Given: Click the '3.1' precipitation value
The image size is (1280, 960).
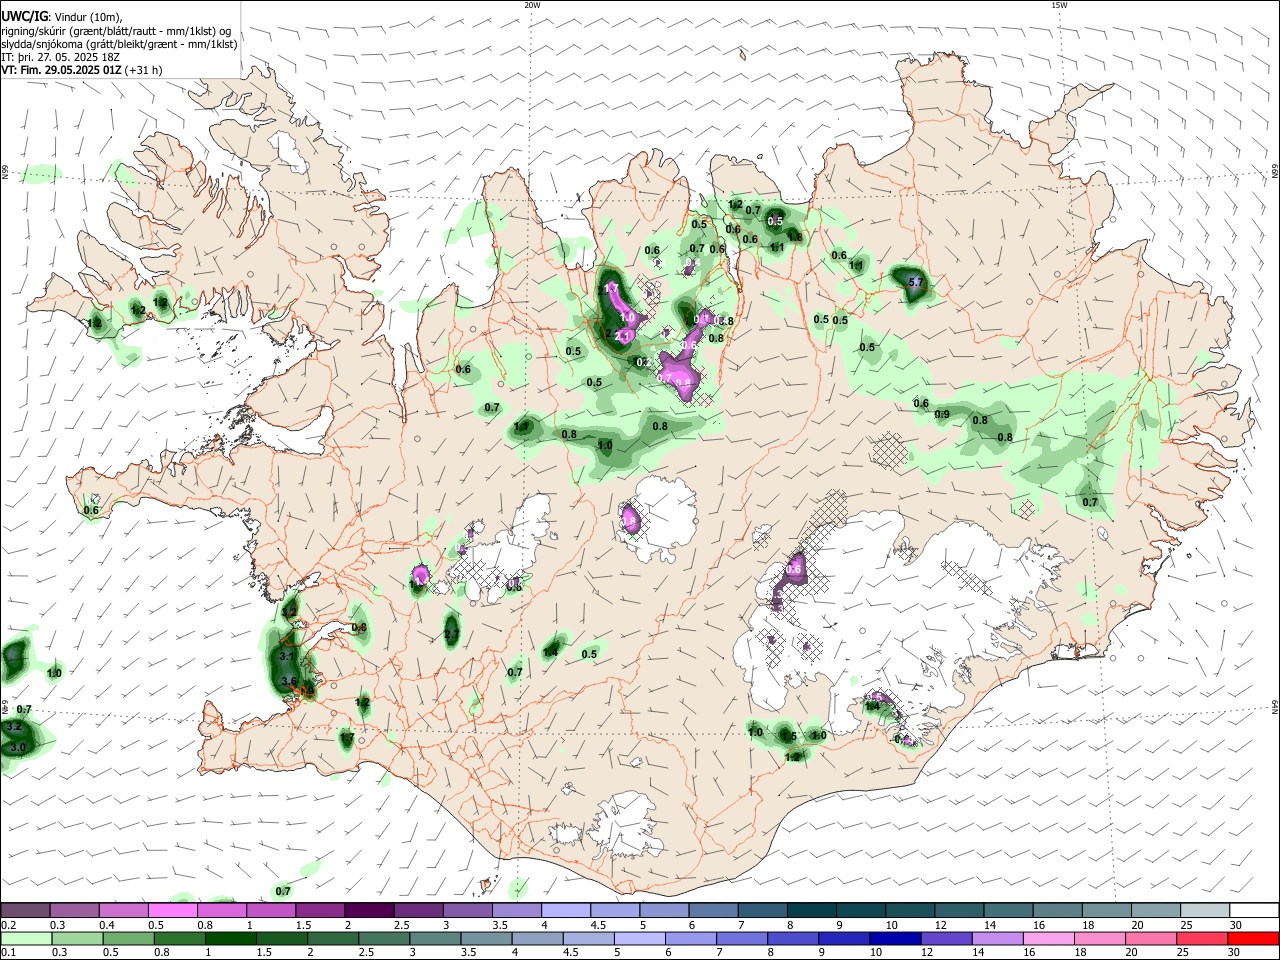Looking at the screenshot, I should (287, 656).
